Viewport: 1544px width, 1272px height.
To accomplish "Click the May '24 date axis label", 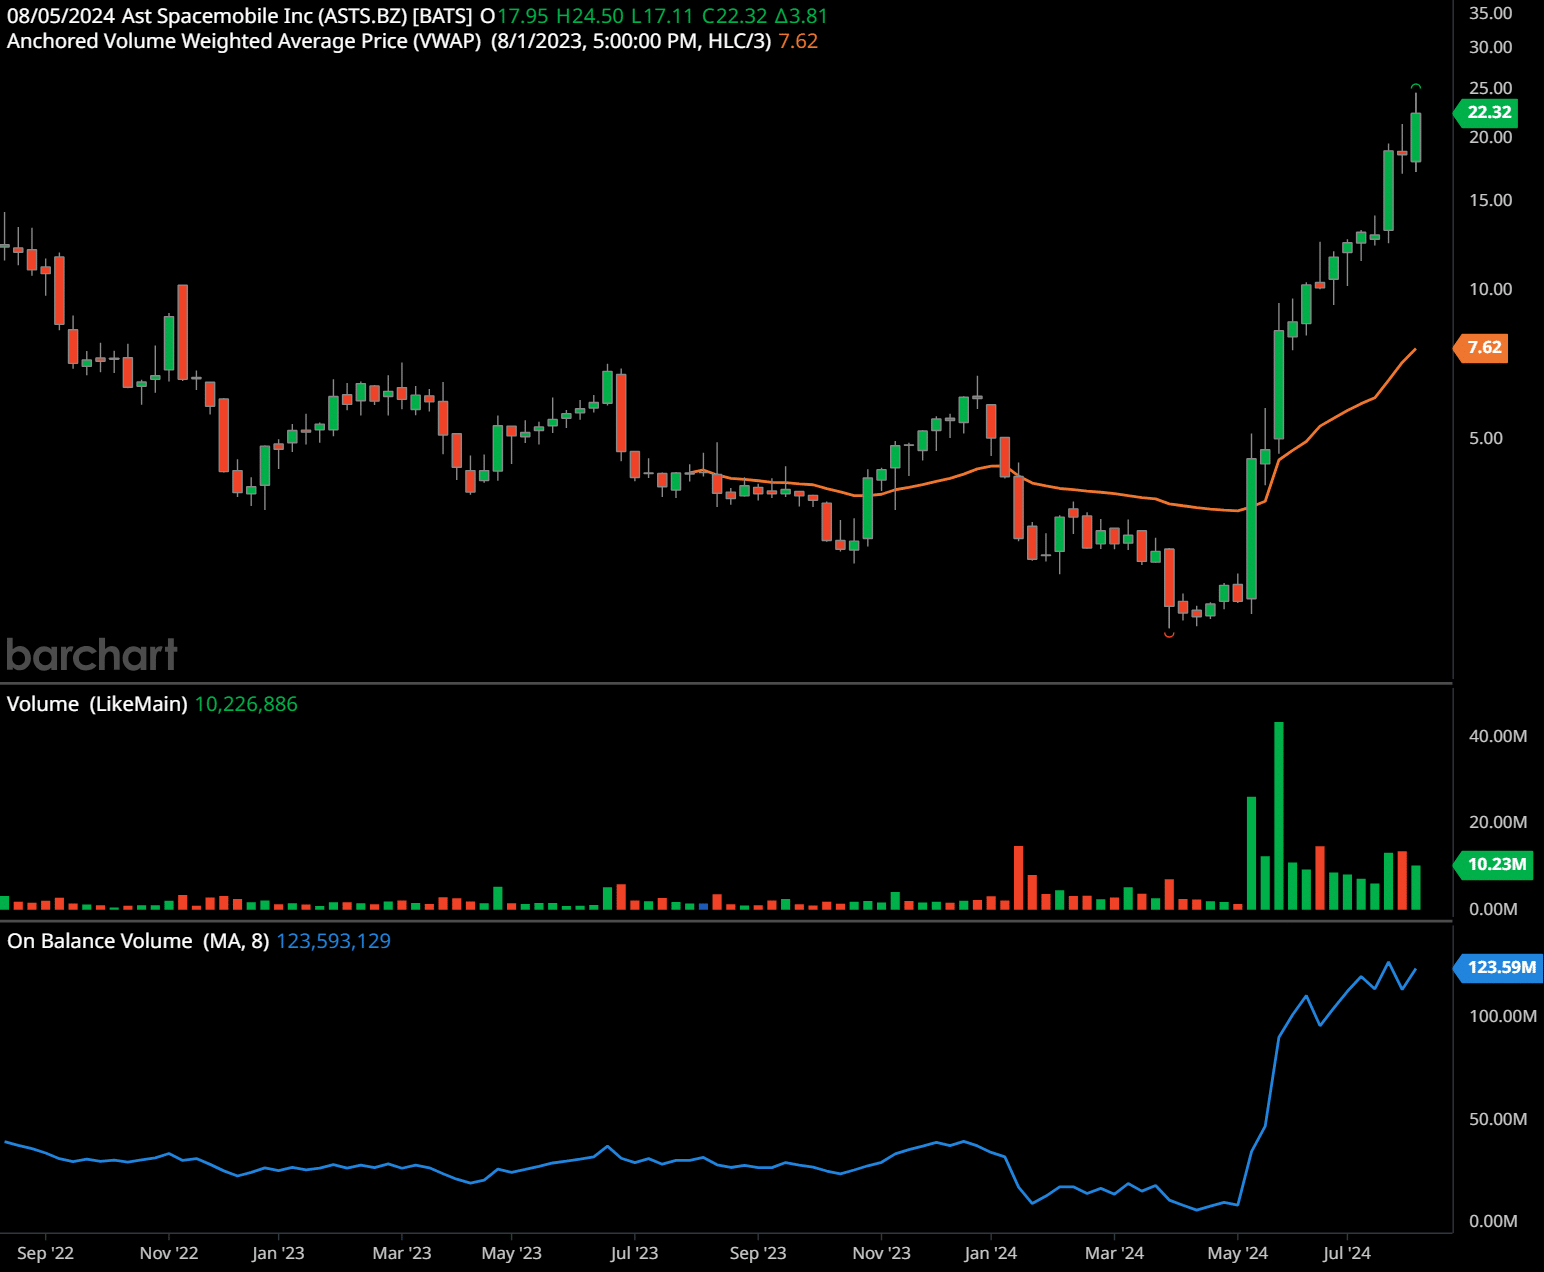I will 1237,1253.
